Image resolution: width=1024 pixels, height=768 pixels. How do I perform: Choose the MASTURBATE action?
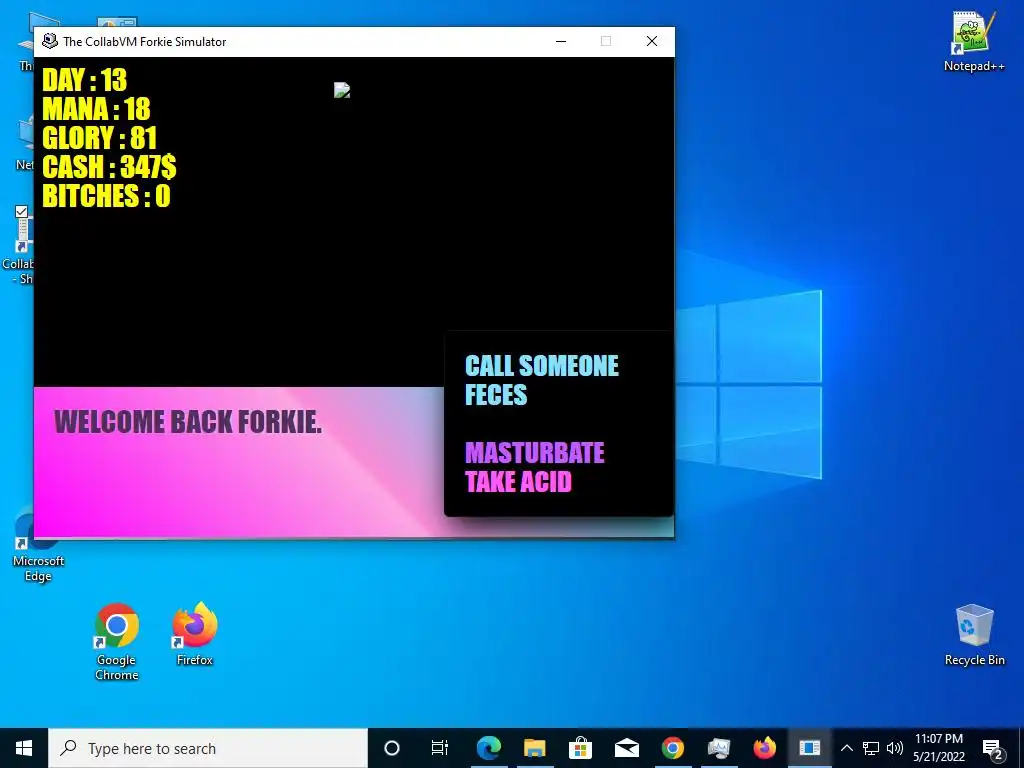pos(535,453)
